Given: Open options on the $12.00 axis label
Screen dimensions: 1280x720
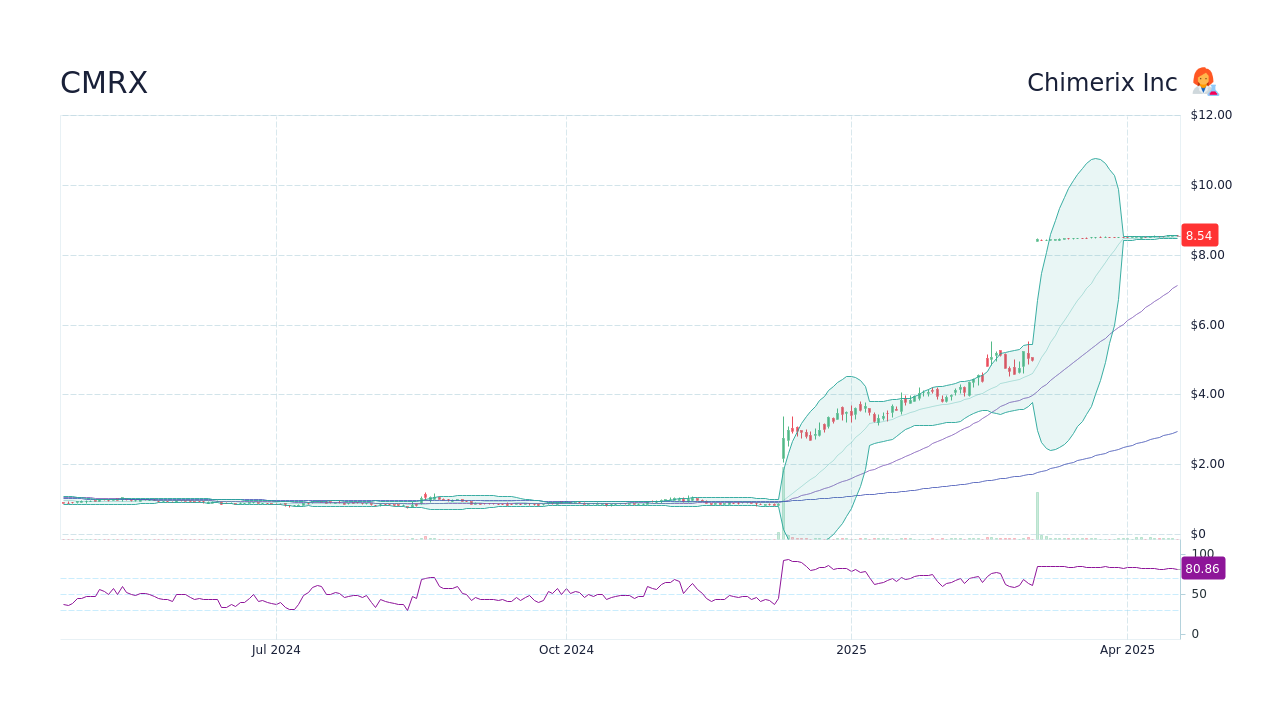Looking at the screenshot, I should pos(1210,114).
